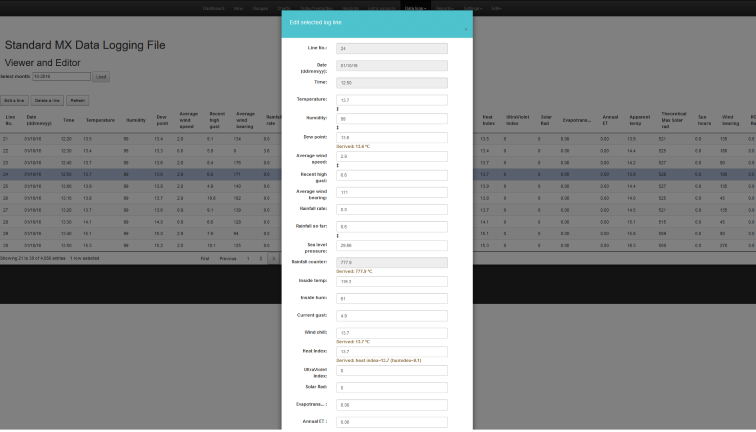This screenshot has width=756, height=432.
Task: Open the Dashboard nav item
Action: pyautogui.click(x=214, y=7)
